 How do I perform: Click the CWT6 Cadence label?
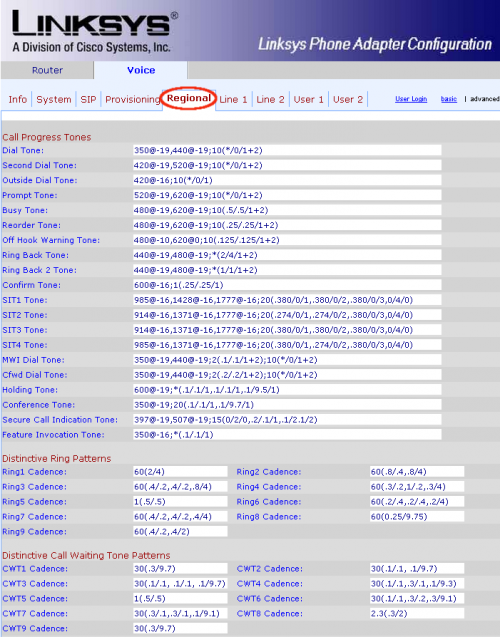[270, 599]
